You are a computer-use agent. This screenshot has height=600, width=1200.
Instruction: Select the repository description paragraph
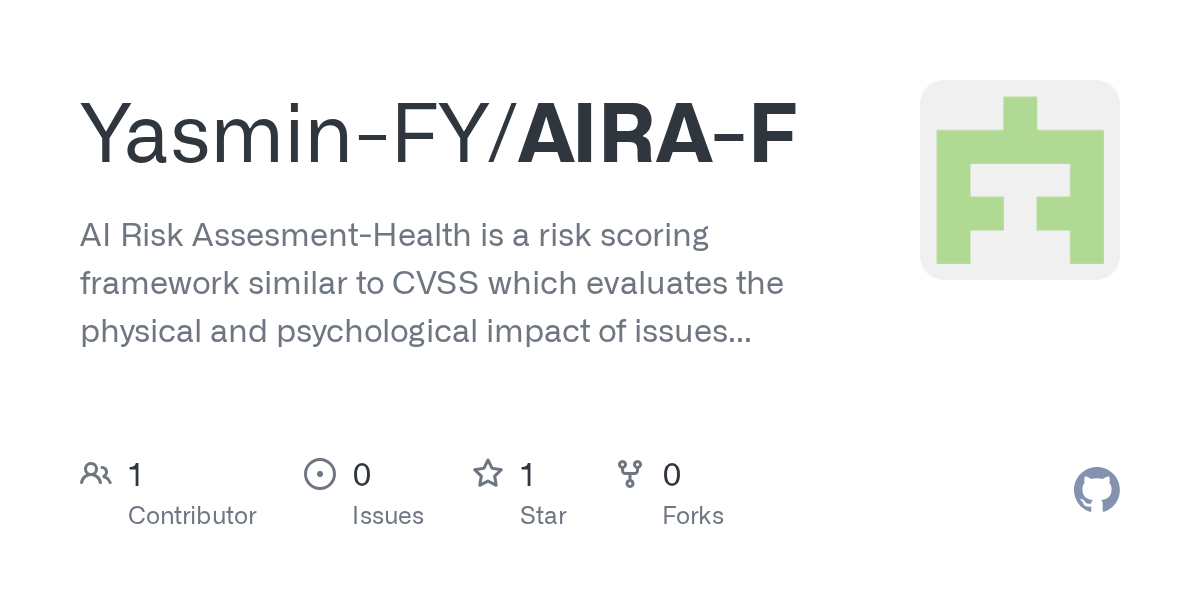[432, 284]
